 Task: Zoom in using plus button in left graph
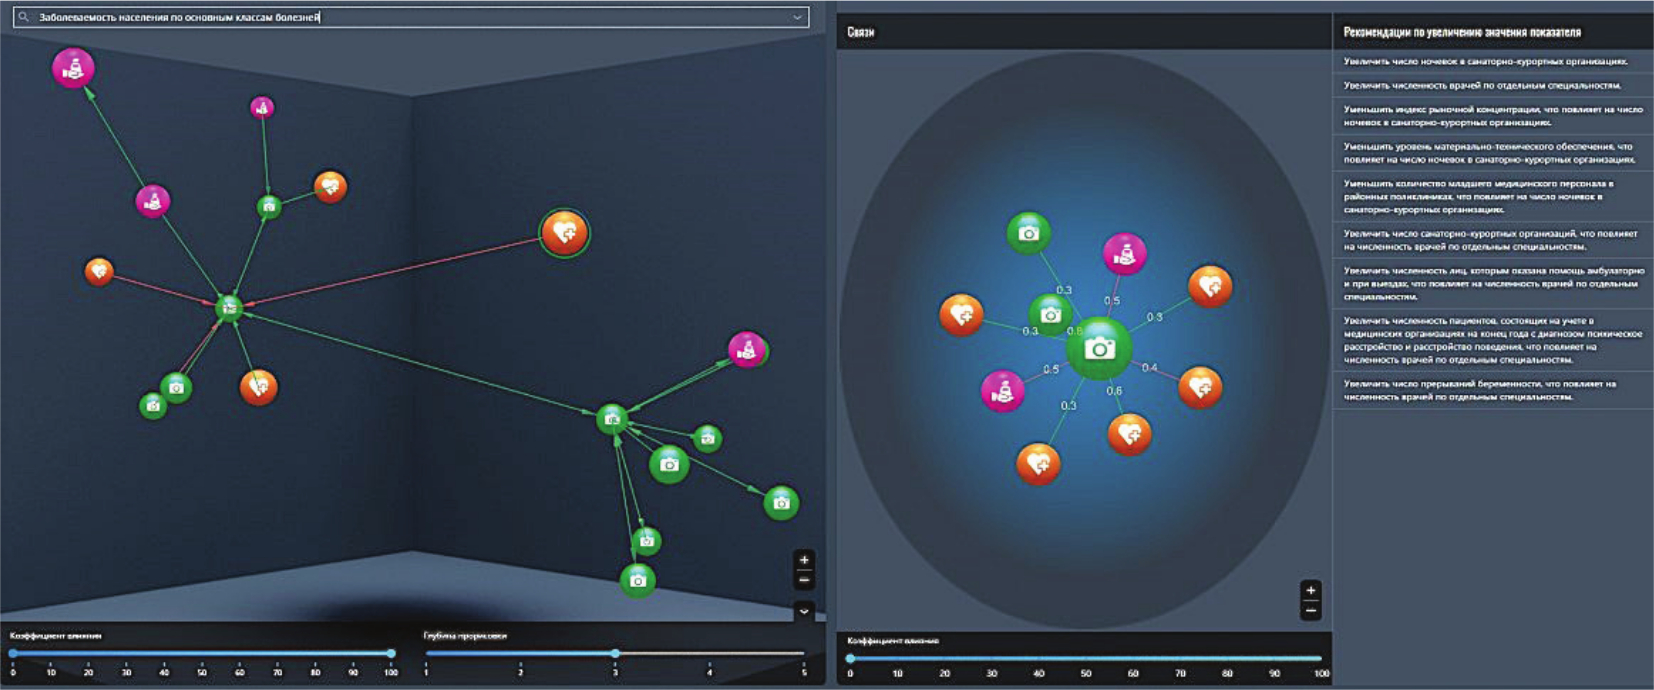coord(804,560)
